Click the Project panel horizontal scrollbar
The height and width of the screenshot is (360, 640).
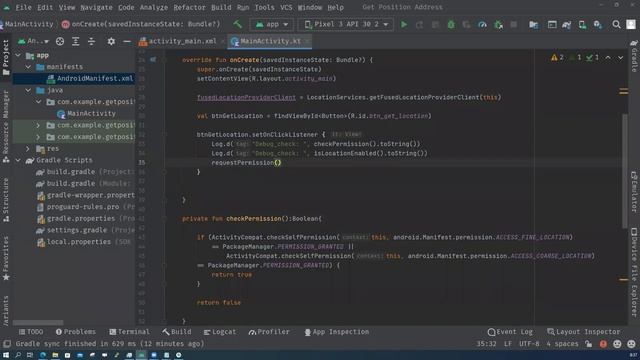[38, 322]
